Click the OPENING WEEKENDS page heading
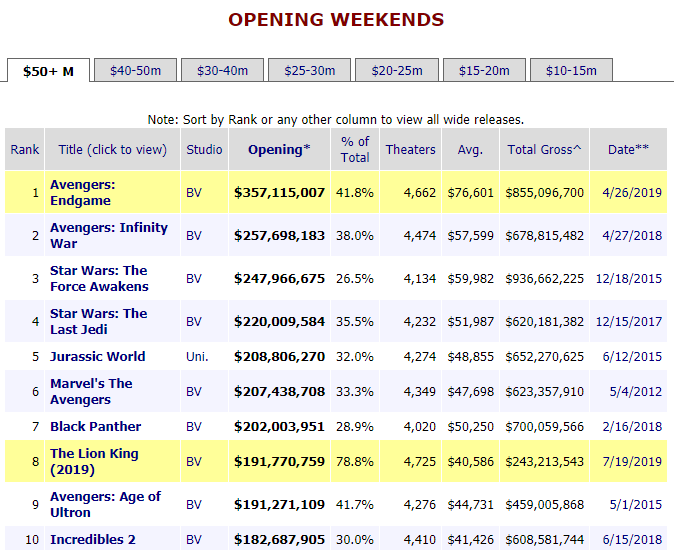The image size is (674, 550). coord(336,20)
